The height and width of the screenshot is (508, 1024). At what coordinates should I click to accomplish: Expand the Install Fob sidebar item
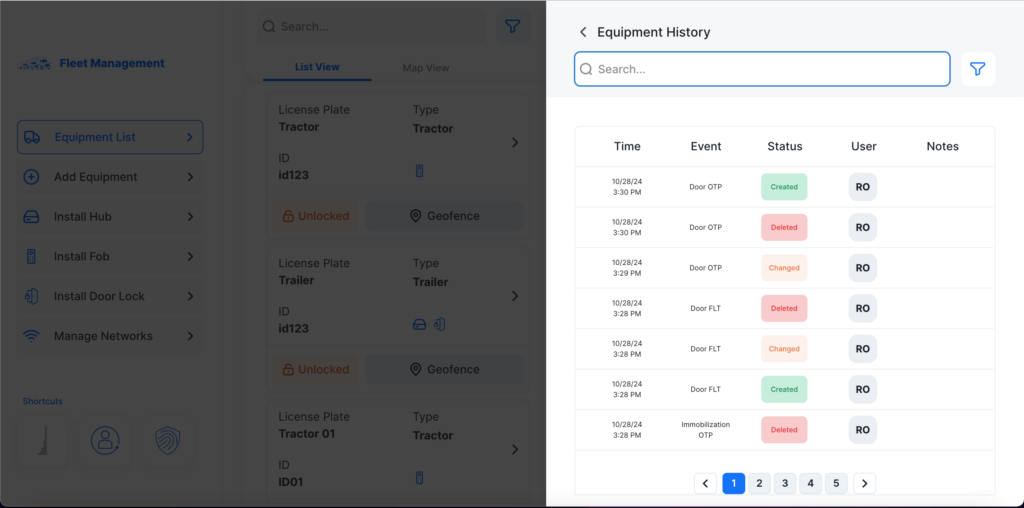(x=110, y=257)
